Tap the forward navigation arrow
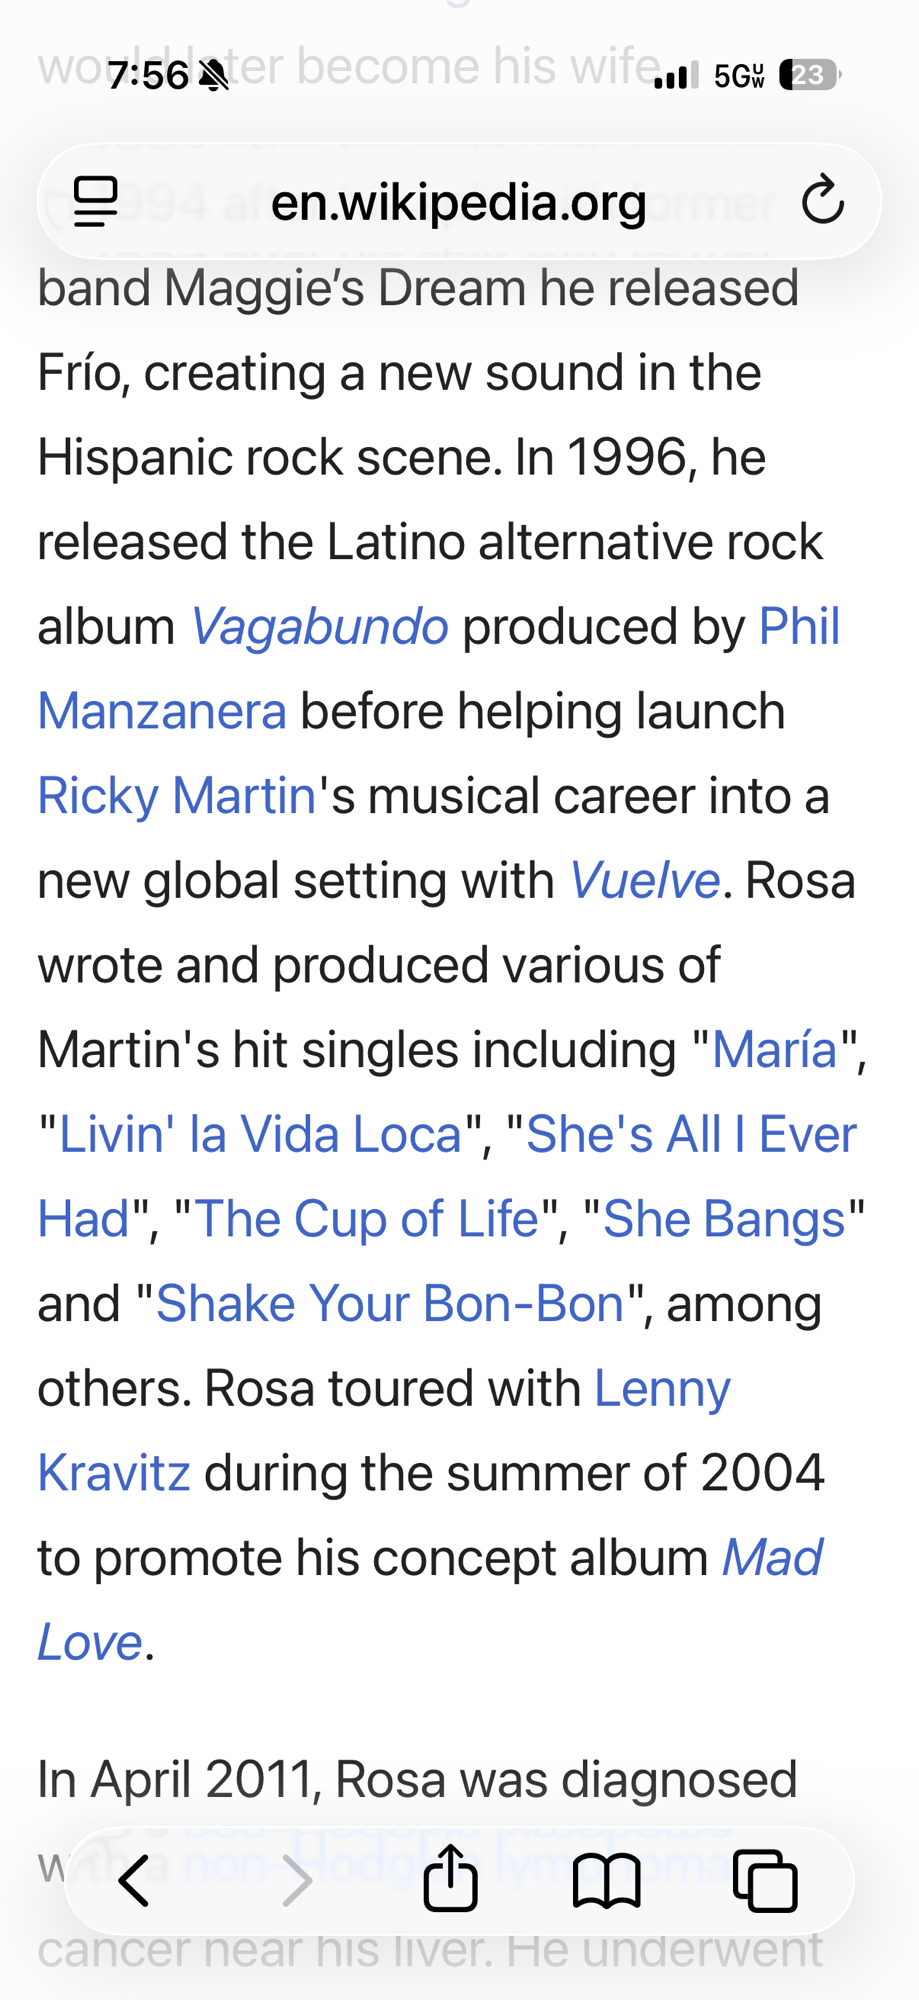 [x=296, y=1881]
